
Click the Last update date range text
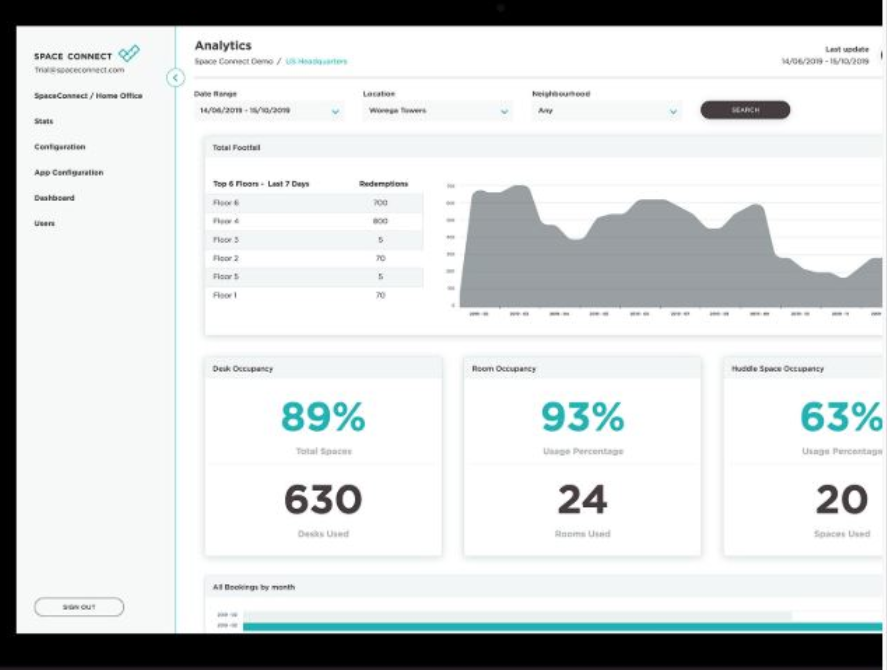pos(825,61)
